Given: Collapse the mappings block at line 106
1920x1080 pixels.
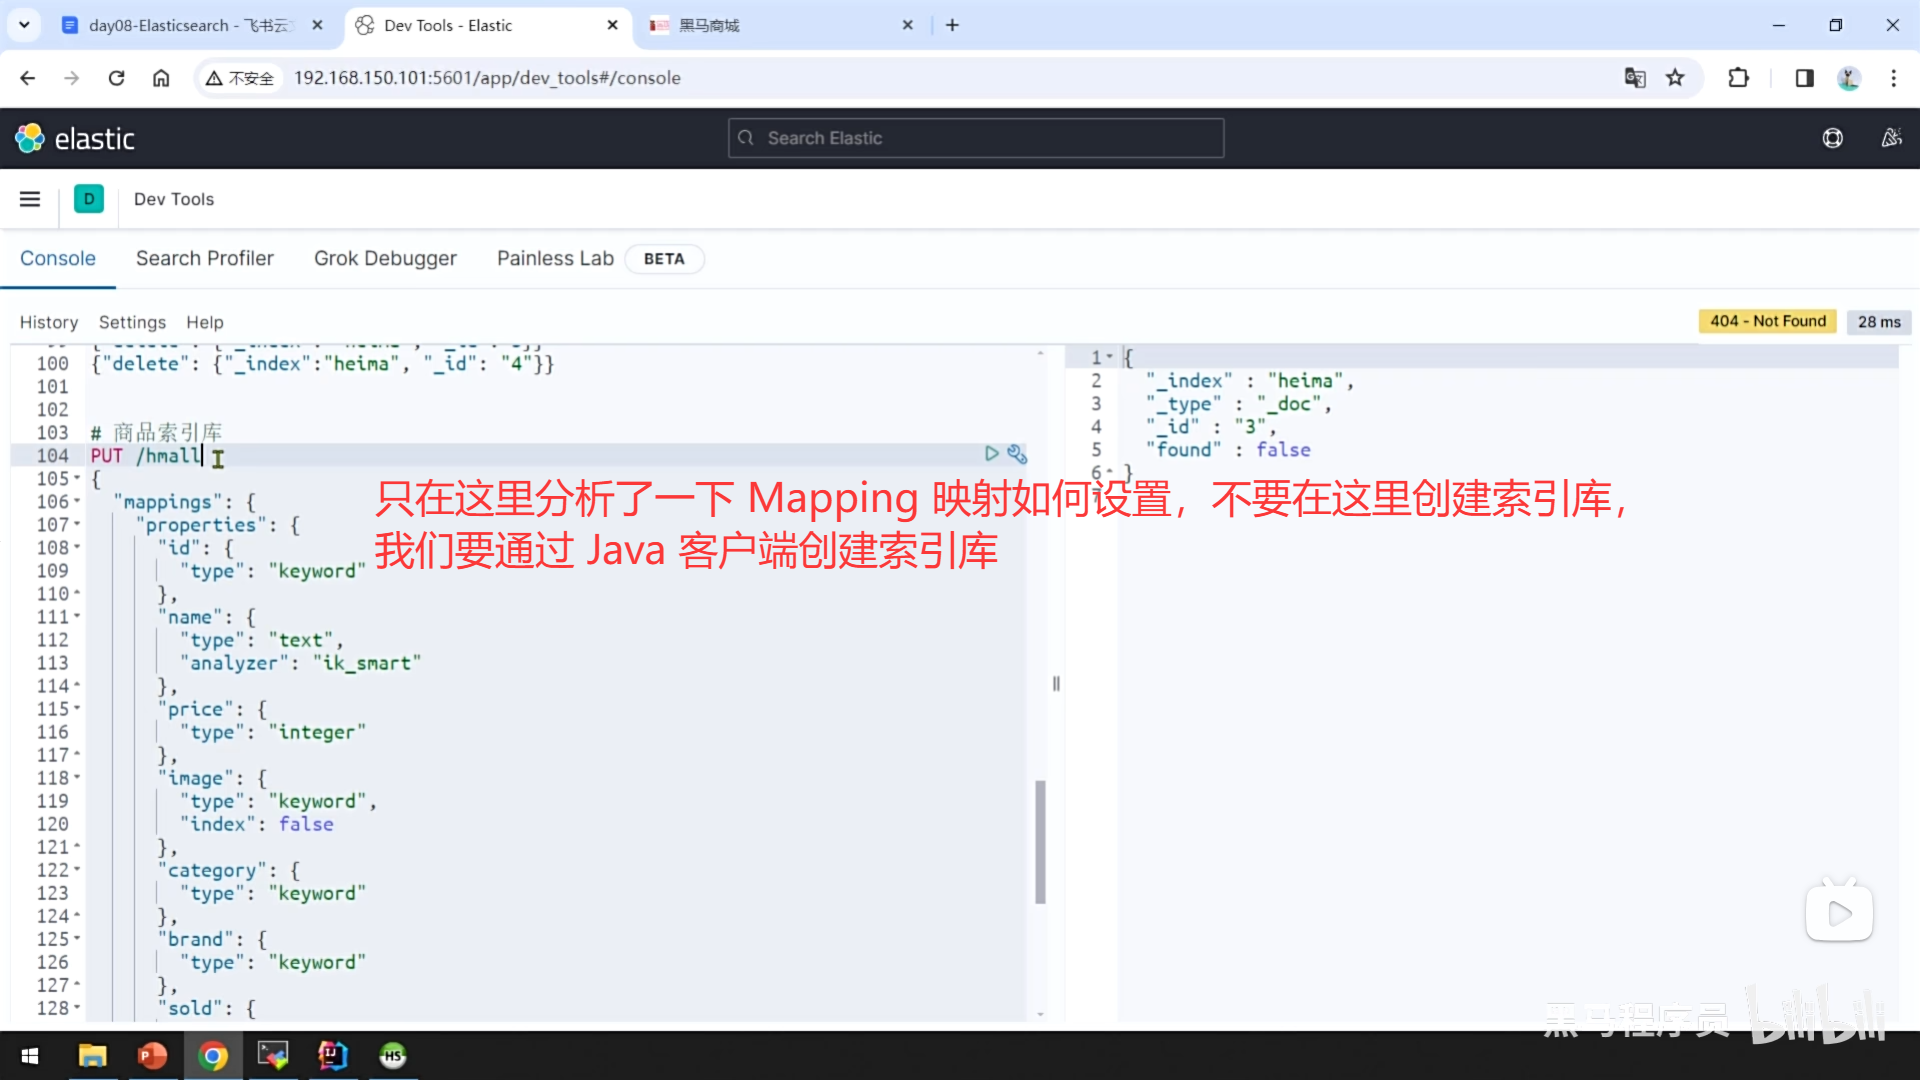Looking at the screenshot, I should tap(78, 501).
